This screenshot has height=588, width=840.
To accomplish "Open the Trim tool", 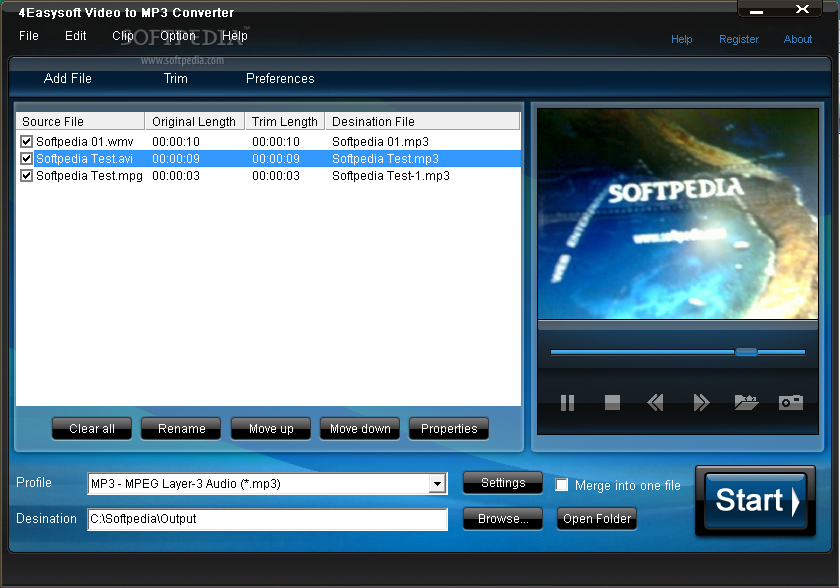I will tap(176, 79).
